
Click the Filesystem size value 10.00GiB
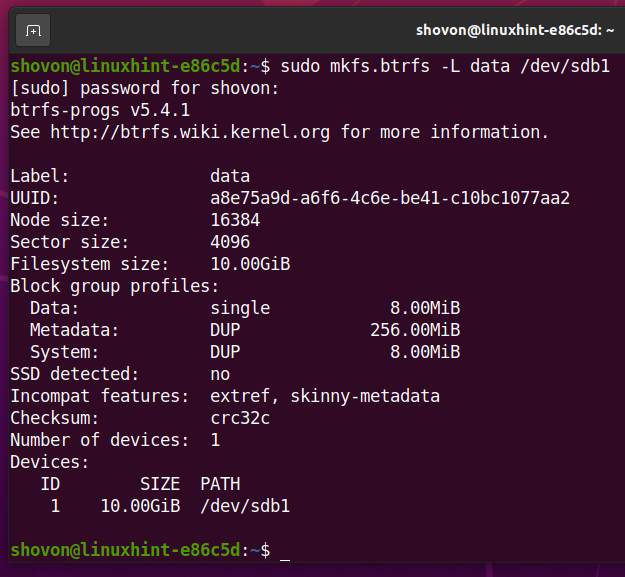click(250, 264)
